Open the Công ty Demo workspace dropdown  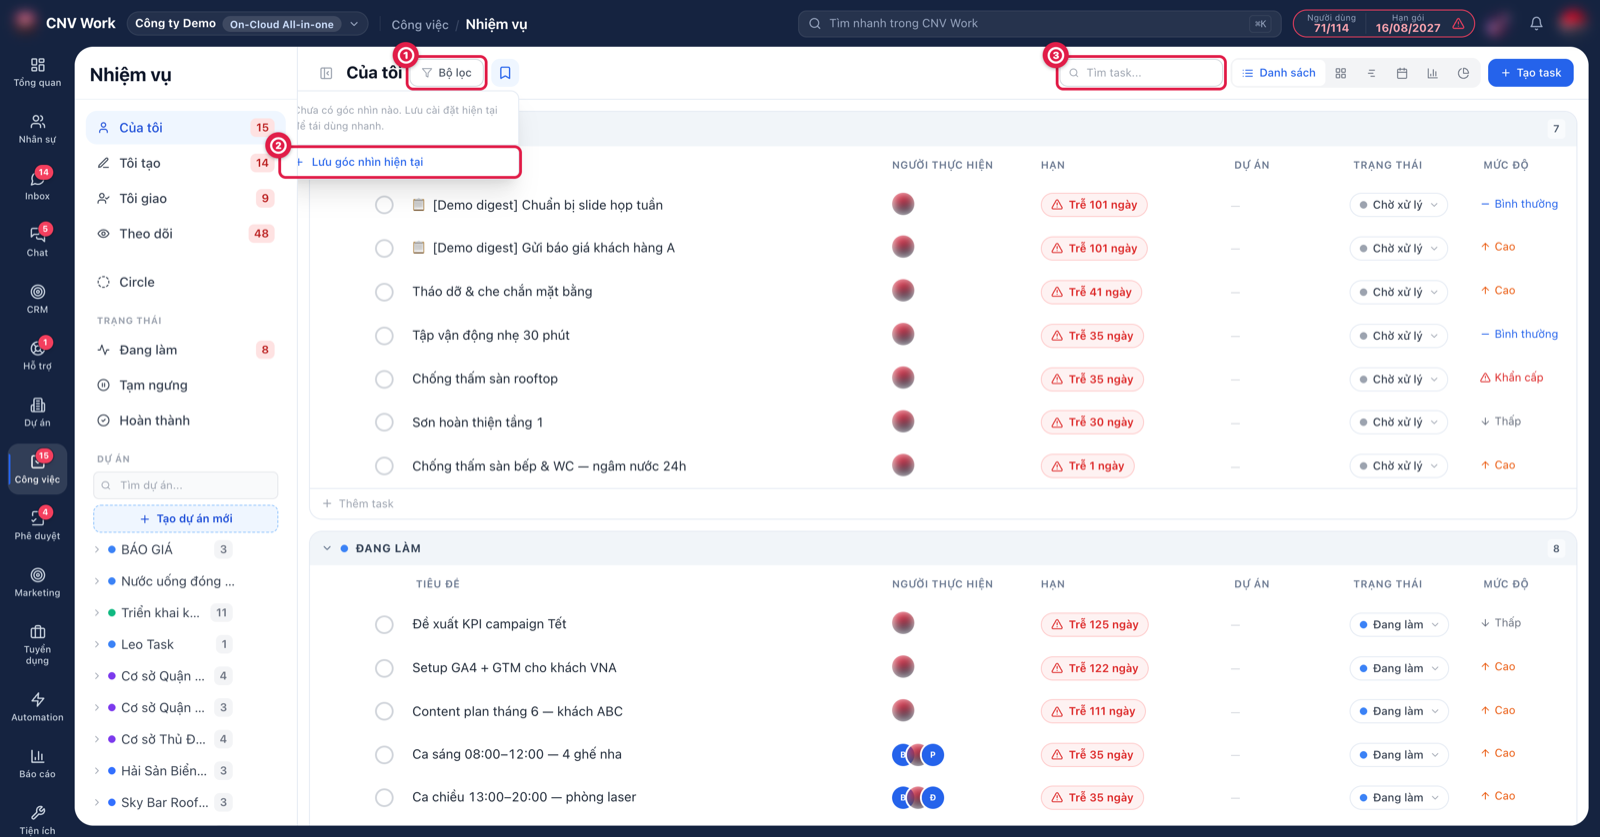(247, 23)
